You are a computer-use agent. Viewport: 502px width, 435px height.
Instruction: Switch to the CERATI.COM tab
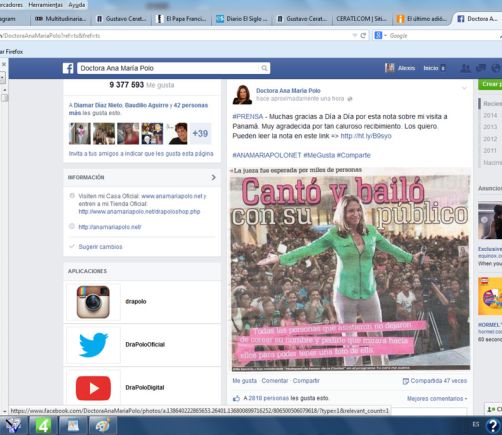click(x=361, y=19)
